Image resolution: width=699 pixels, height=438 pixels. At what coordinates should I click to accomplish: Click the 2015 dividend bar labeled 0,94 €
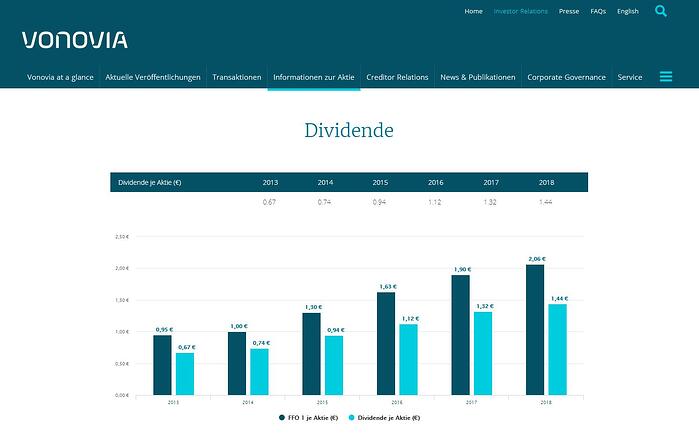point(334,365)
